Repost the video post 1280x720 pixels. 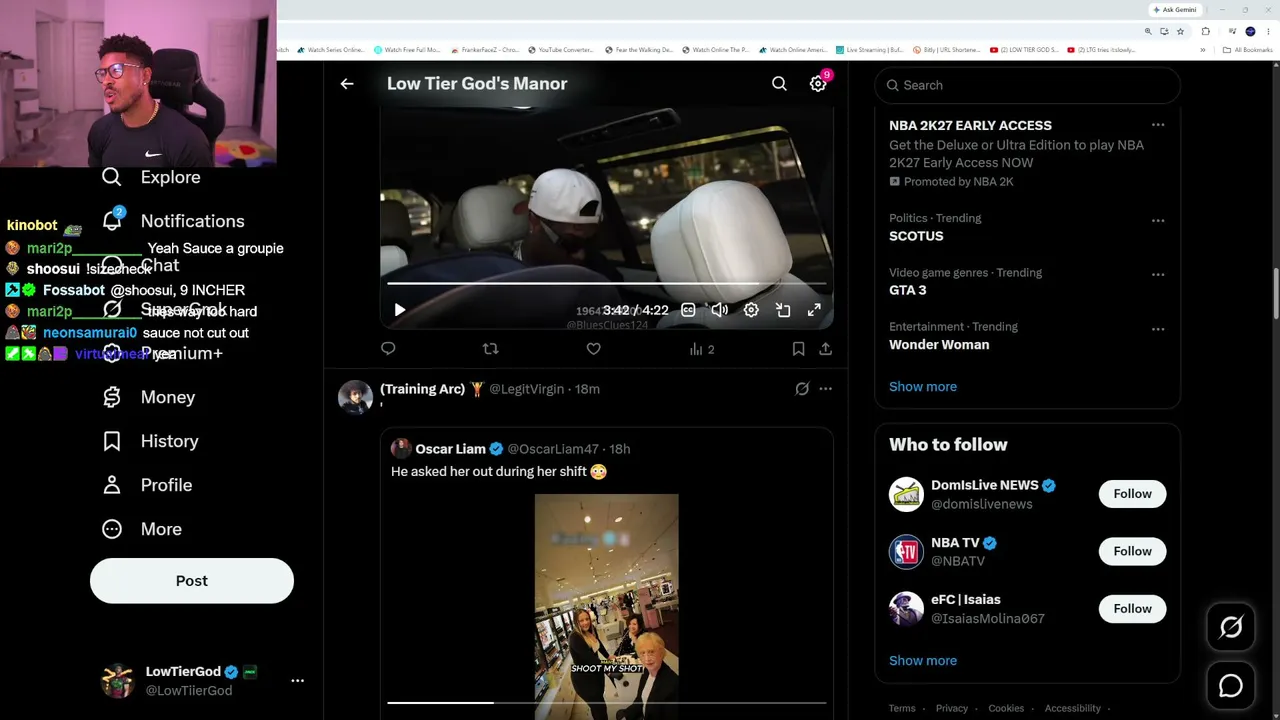[x=490, y=349]
